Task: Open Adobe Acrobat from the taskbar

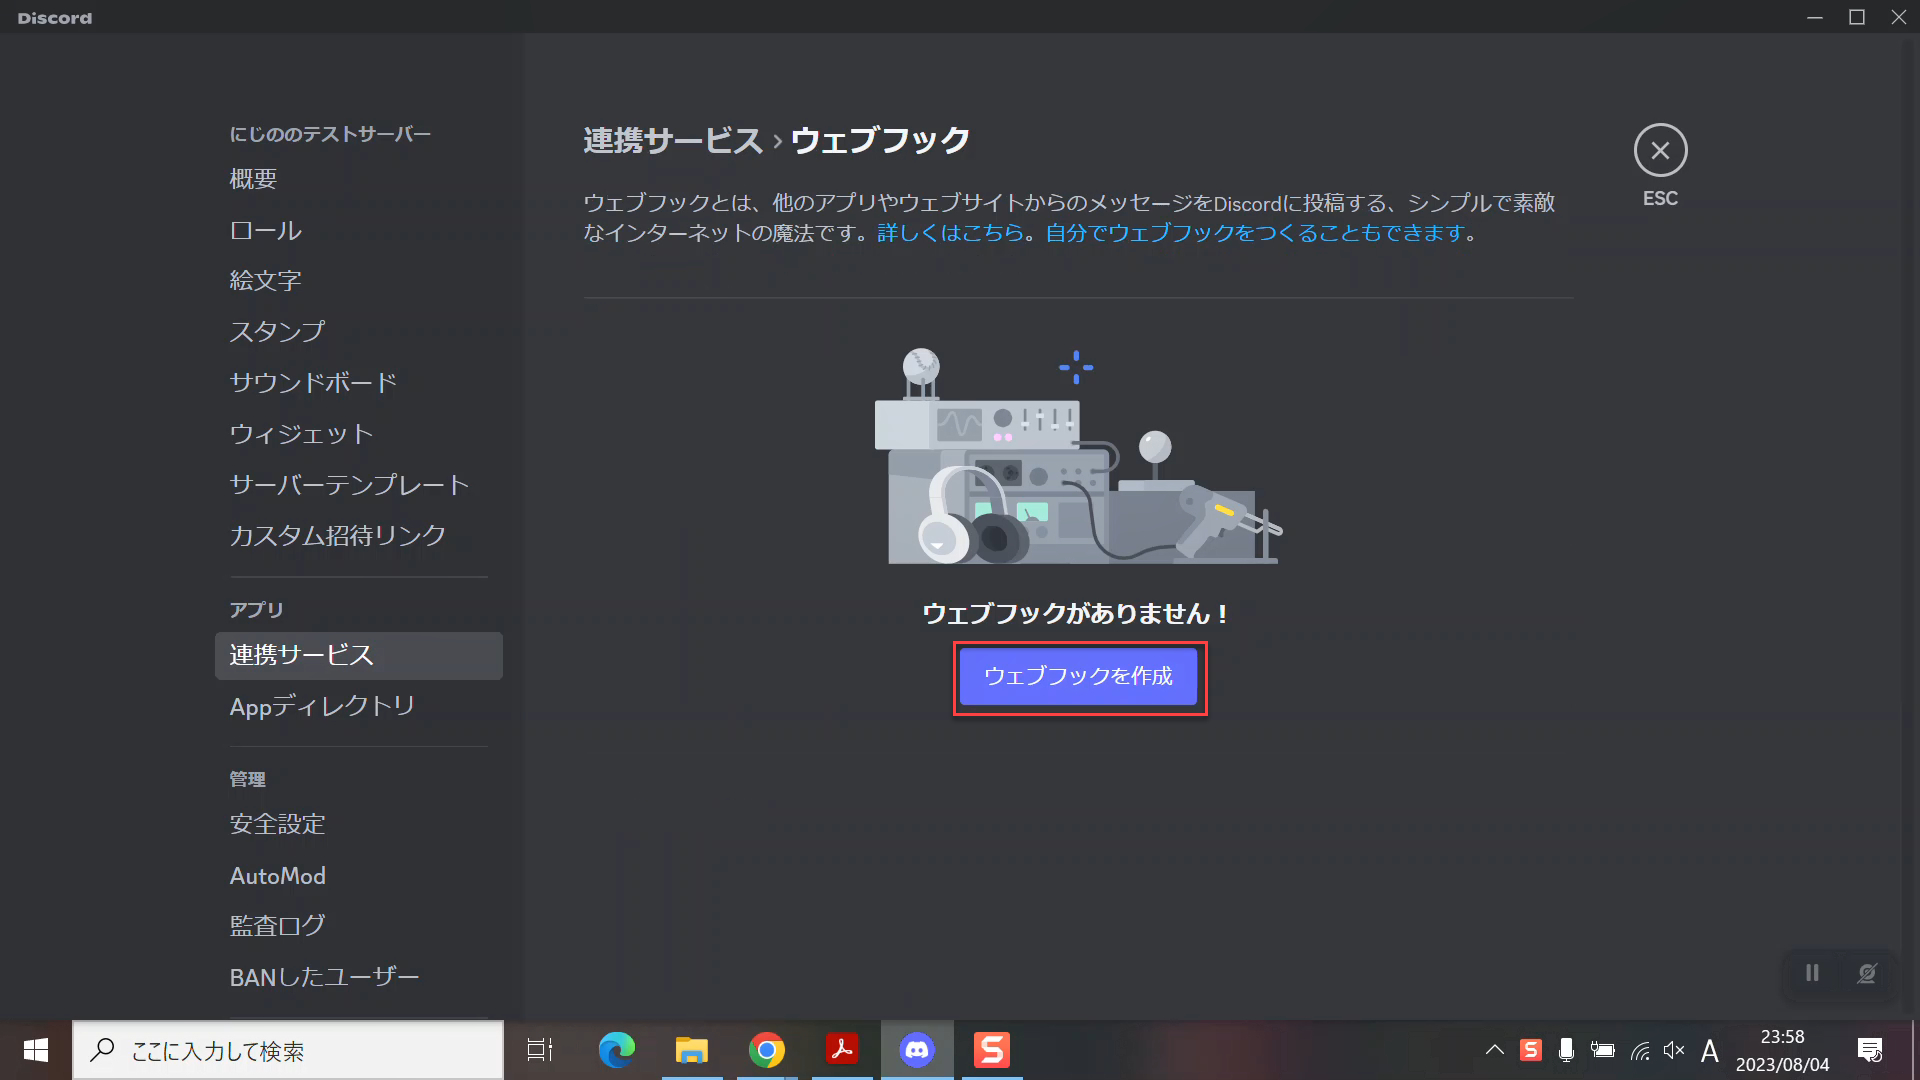Action: click(841, 1050)
